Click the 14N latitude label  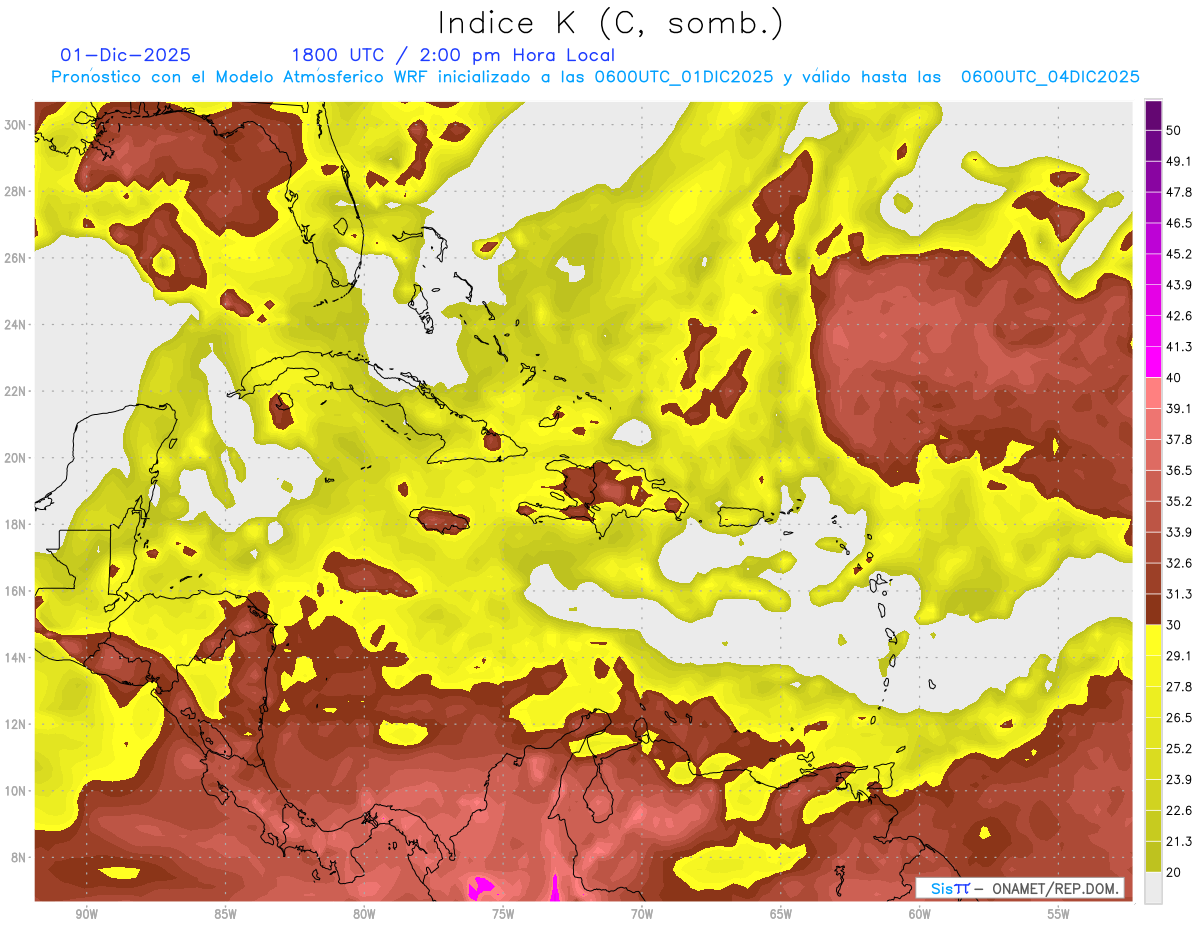tap(16, 657)
